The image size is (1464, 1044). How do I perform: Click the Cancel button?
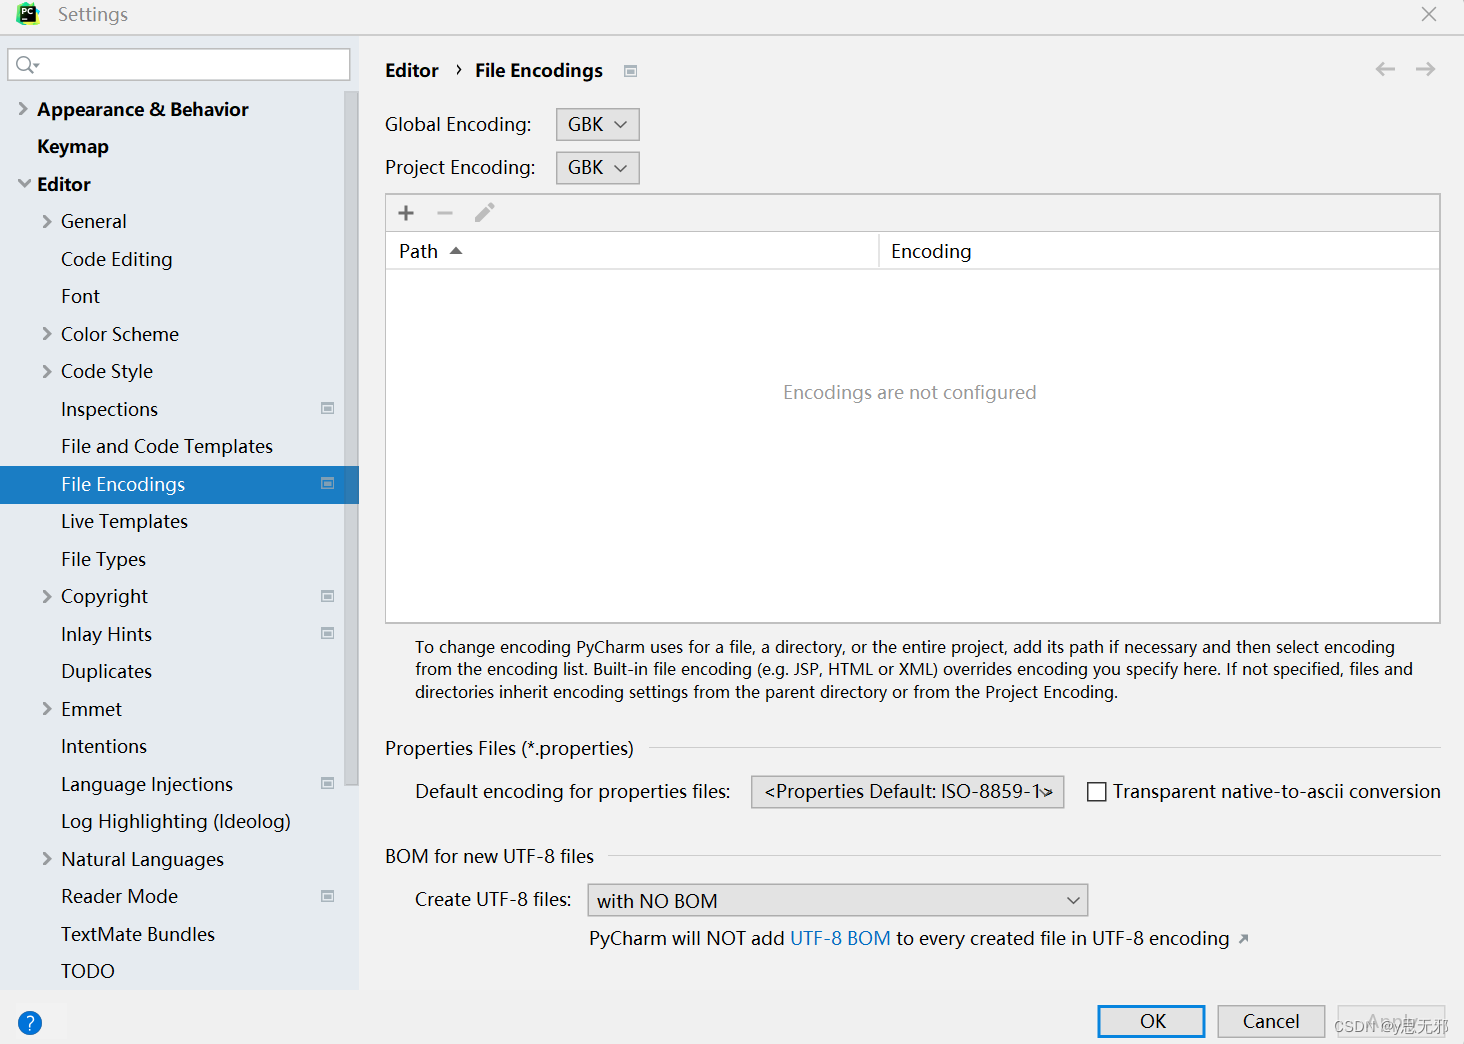1271,1021
